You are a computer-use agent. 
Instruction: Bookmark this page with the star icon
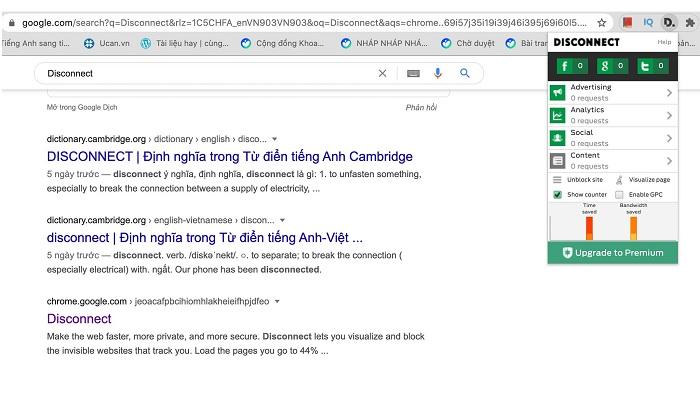point(602,22)
